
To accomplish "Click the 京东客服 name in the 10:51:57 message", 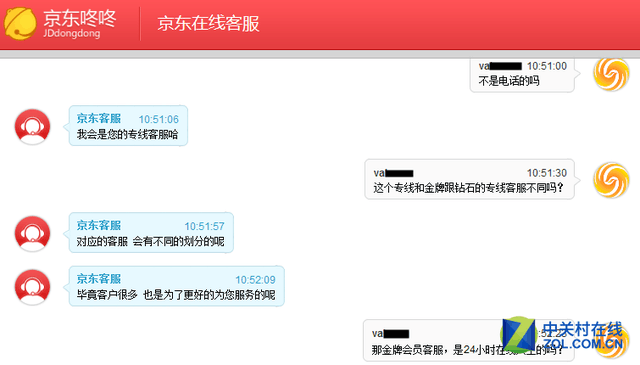I will [99, 225].
